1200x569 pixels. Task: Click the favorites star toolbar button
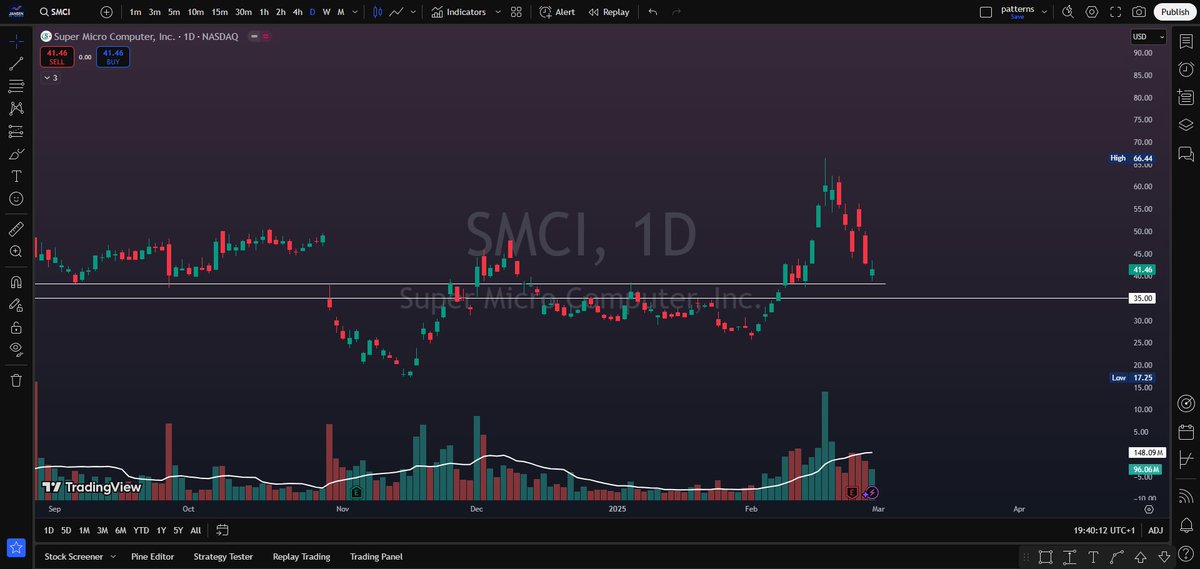[16, 547]
